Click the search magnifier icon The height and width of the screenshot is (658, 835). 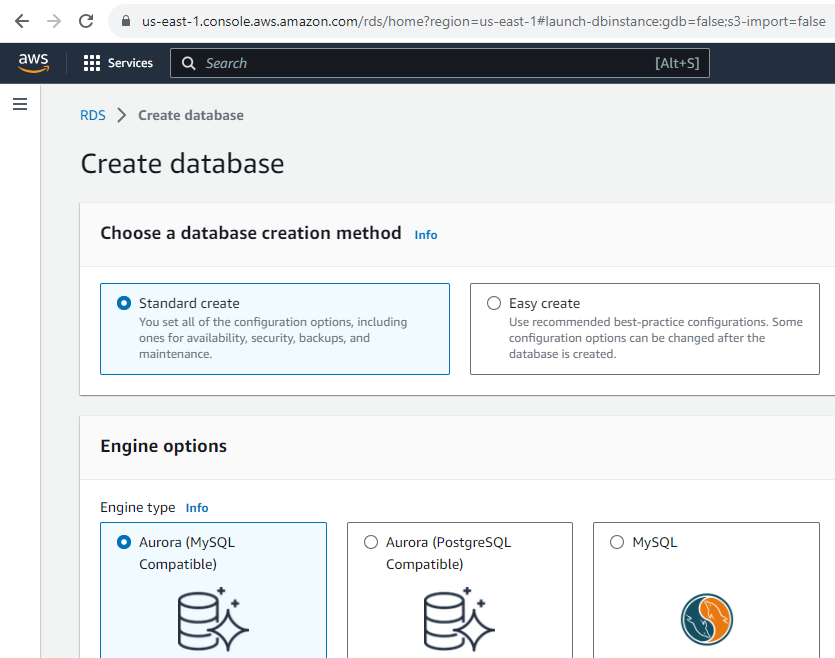(x=189, y=63)
